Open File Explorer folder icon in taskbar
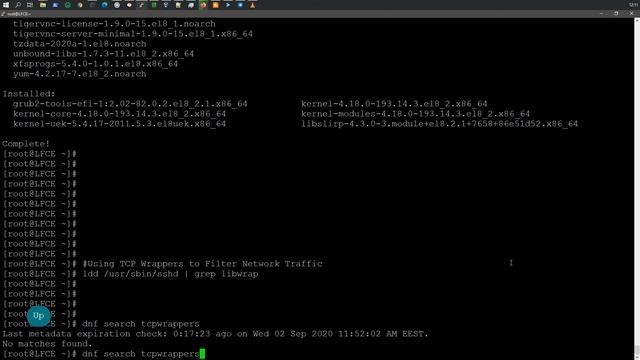 pos(43,5)
